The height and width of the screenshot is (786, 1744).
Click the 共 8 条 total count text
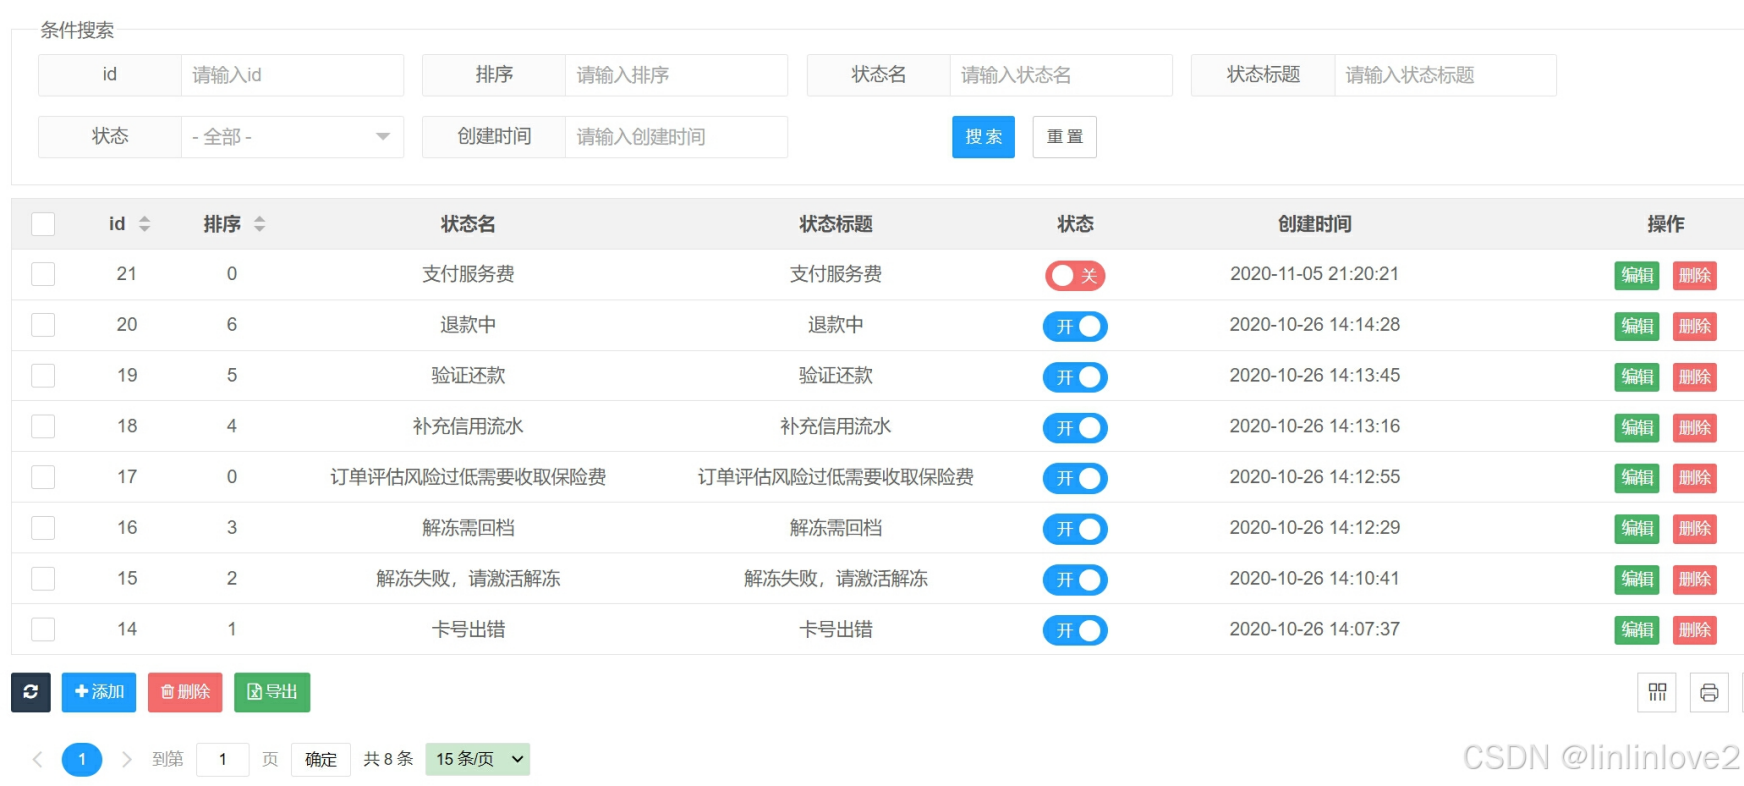388,759
